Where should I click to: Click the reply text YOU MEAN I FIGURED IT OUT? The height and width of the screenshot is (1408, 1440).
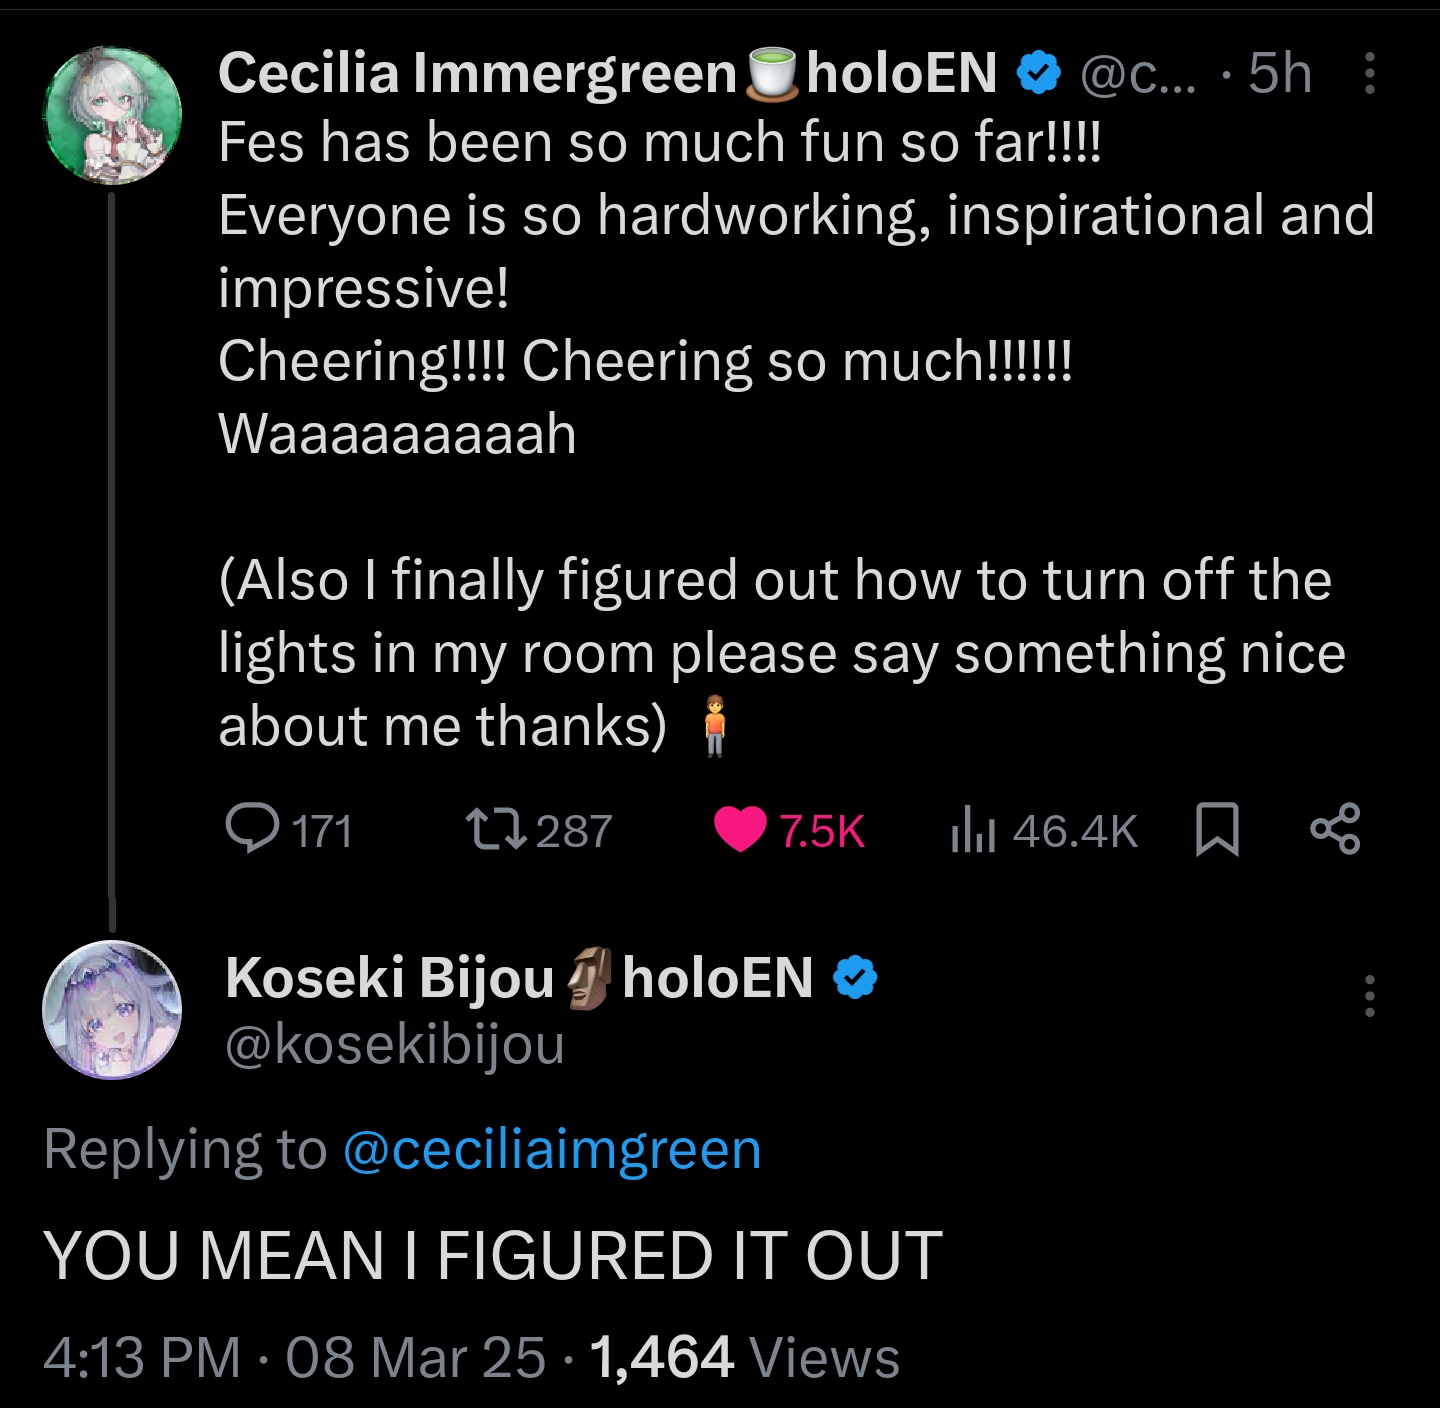pos(493,1256)
